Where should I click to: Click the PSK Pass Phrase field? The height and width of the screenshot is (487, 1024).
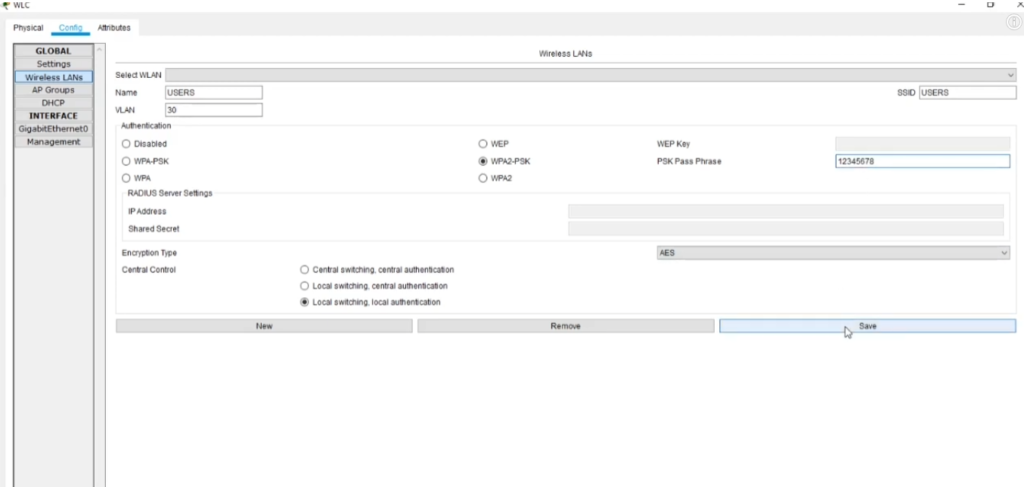pyautogui.click(x=922, y=161)
